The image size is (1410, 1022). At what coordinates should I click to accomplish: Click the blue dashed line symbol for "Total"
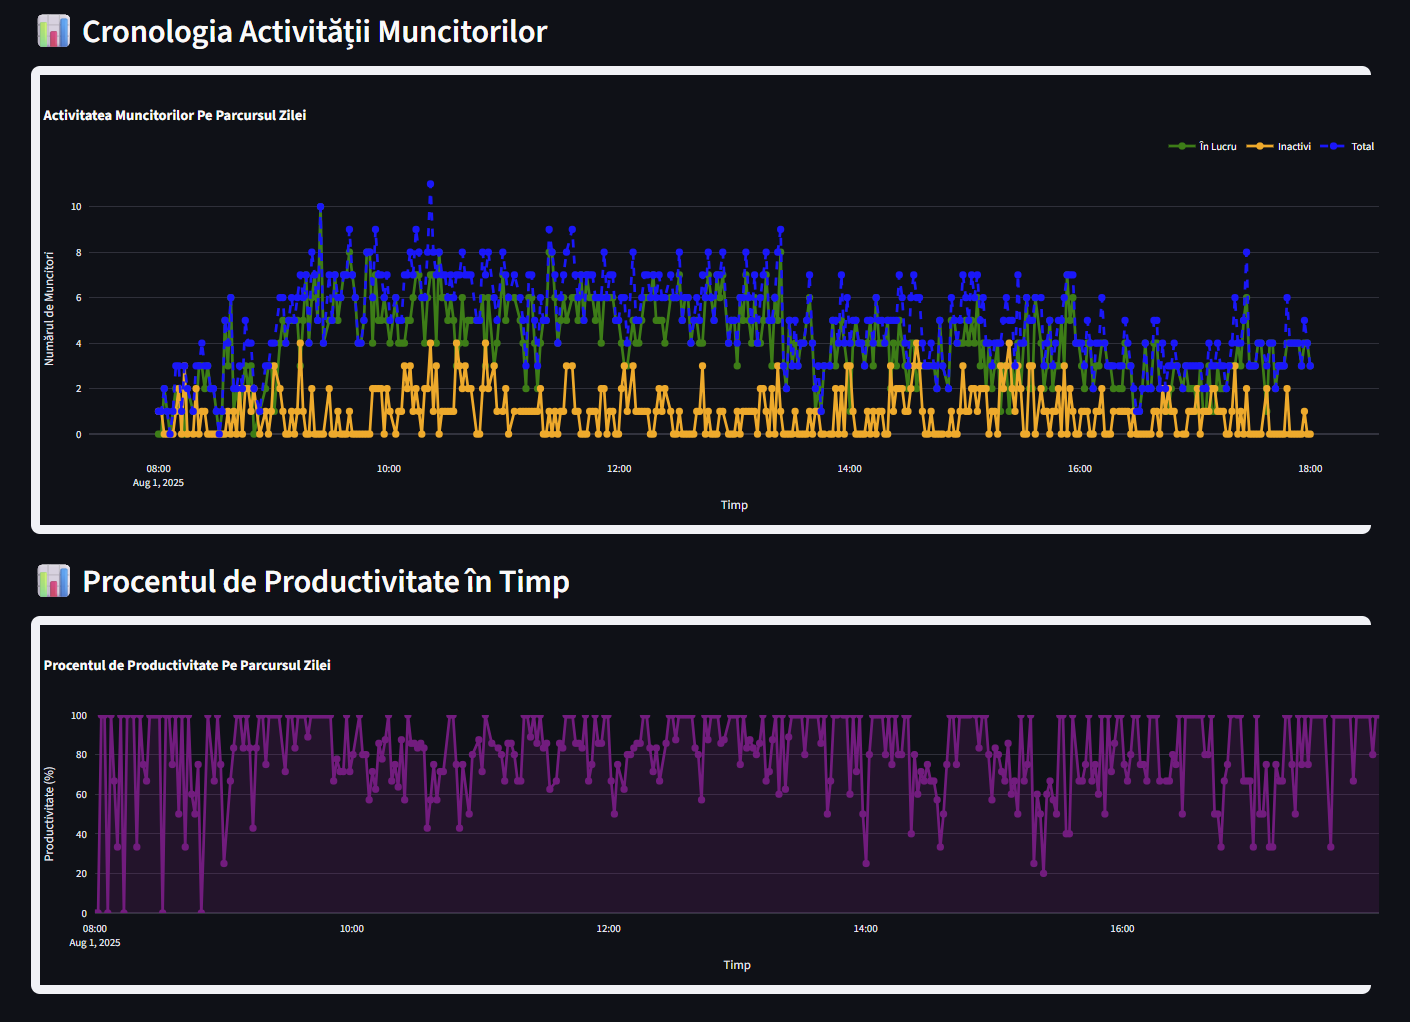[x=1331, y=146]
